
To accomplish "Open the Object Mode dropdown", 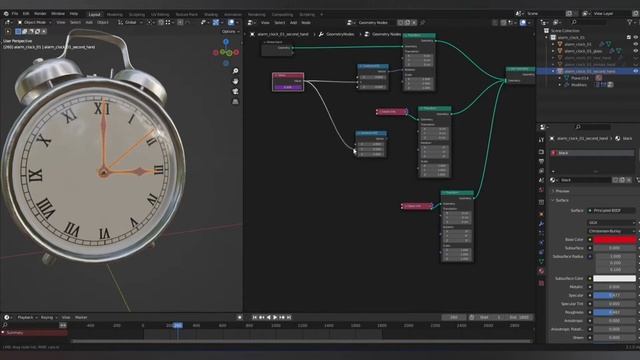I will (34, 22).
